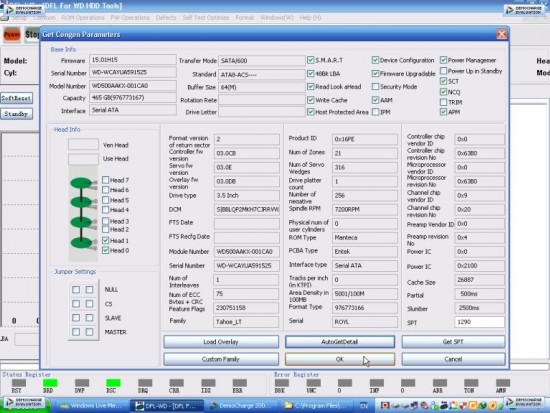Enable the TRIM checkbox
The image size is (550, 413).
[x=443, y=102]
